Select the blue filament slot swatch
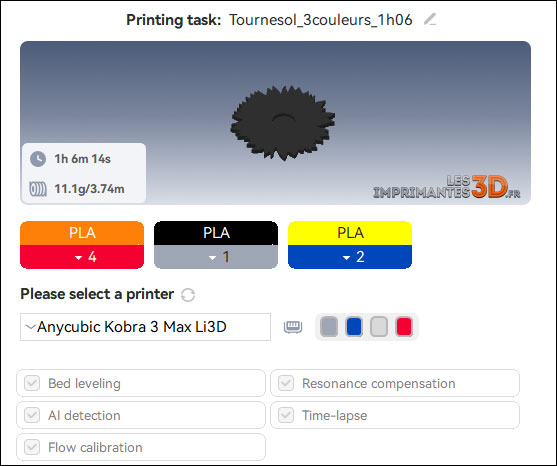Viewport: 557px width, 466px height. coord(354,327)
